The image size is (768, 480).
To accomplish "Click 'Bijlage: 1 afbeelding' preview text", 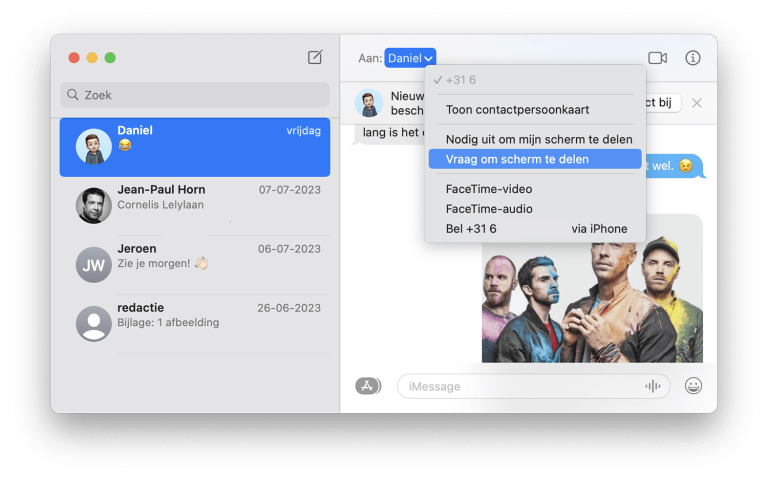I will tap(168, 322).
